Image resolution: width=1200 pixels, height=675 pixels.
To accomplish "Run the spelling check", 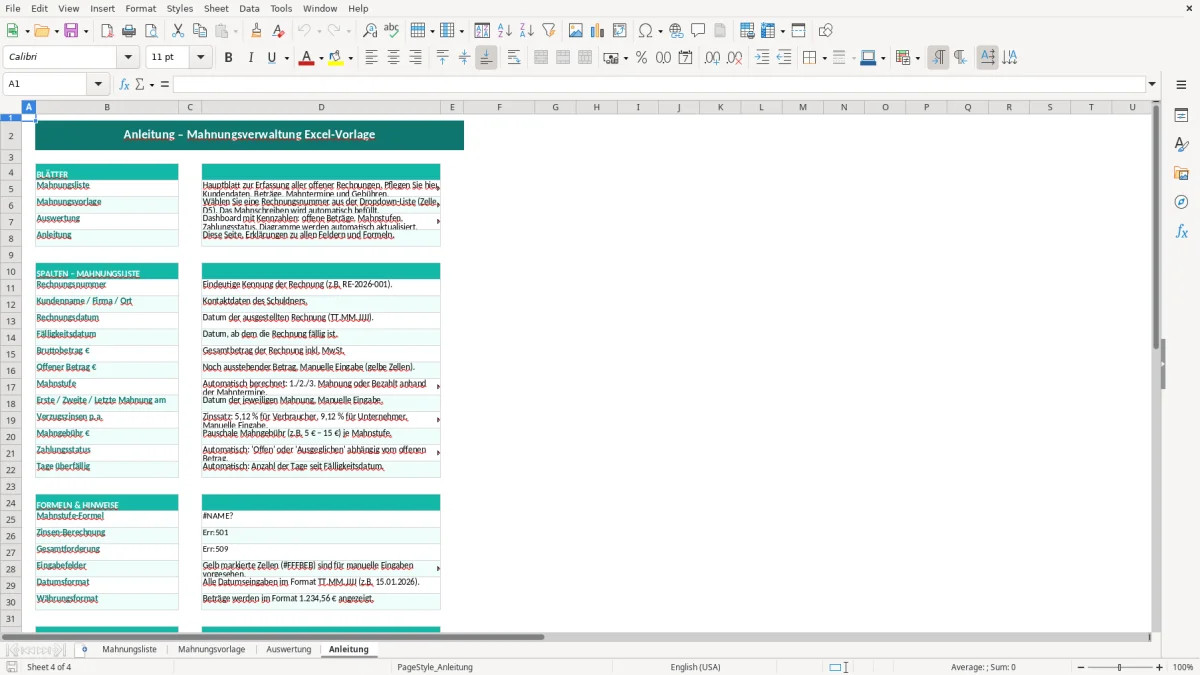I will tap(391, 31).
